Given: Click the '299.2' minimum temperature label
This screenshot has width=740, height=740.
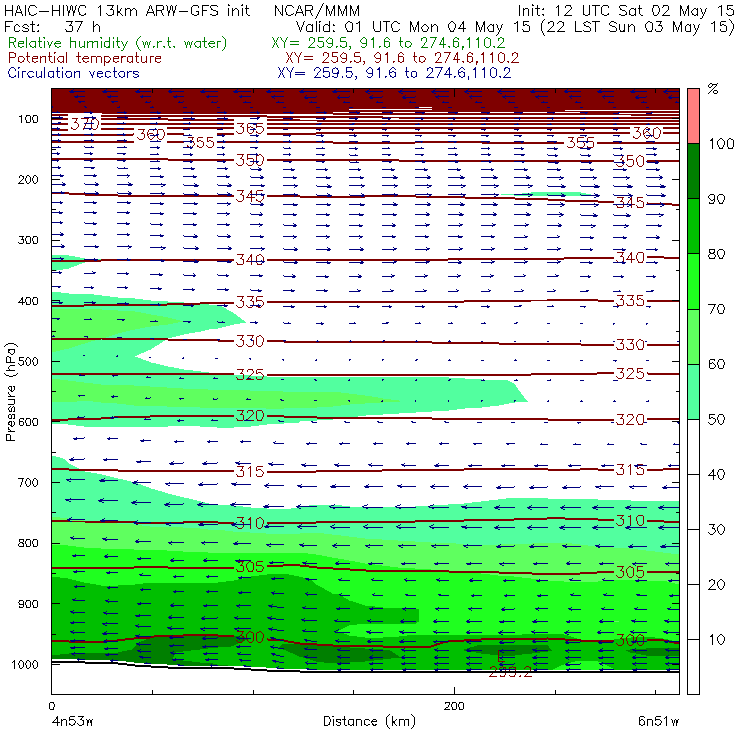Looking at the screenshot, I should [x=510, y=672].
